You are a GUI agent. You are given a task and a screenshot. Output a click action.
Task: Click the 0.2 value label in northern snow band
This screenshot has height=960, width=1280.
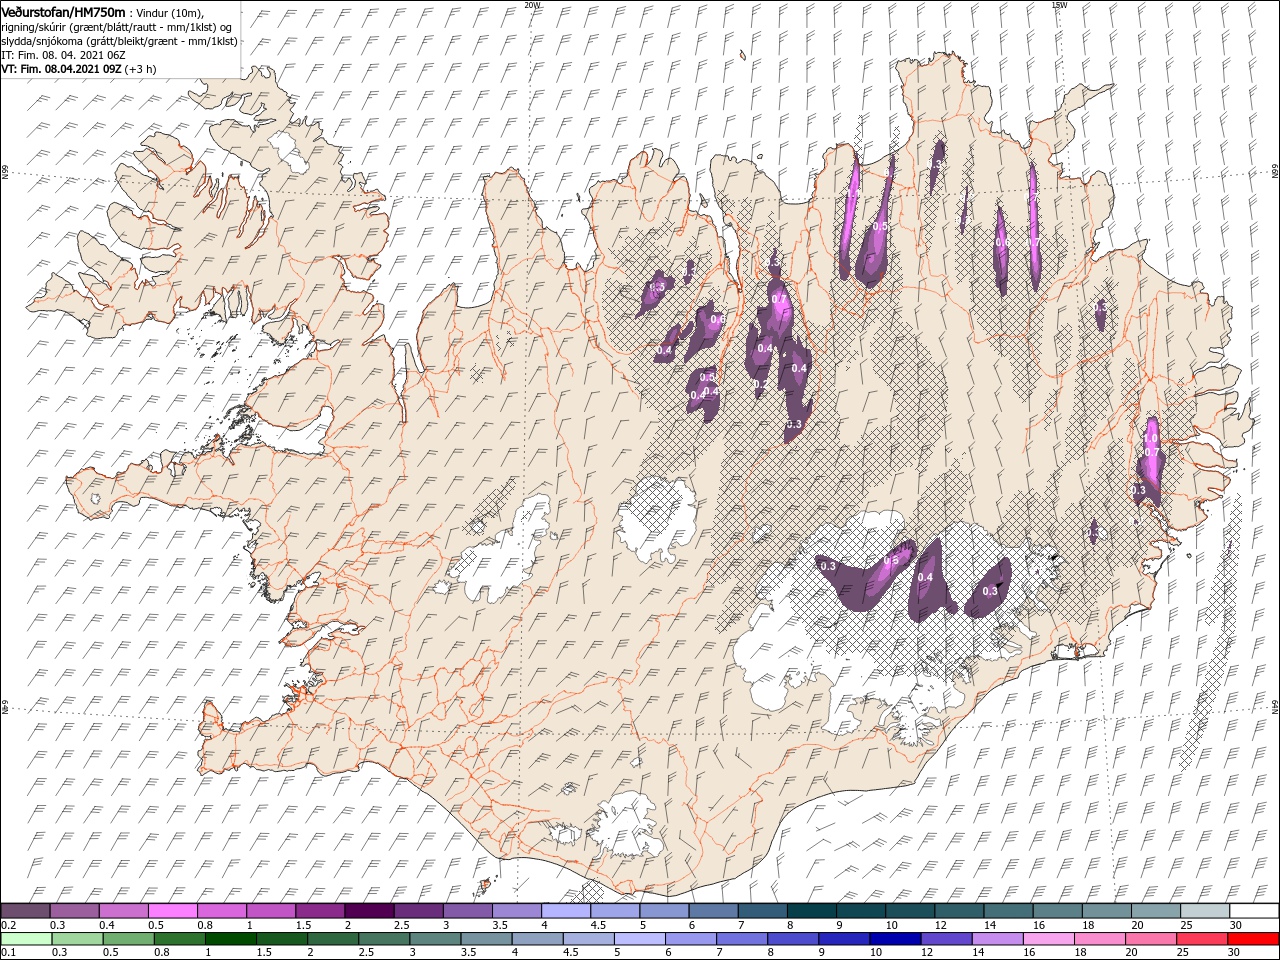[x=759, y=384]
